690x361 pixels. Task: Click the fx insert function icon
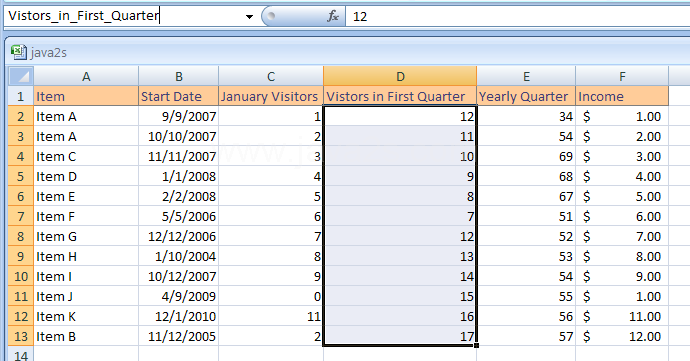(333, 16)
